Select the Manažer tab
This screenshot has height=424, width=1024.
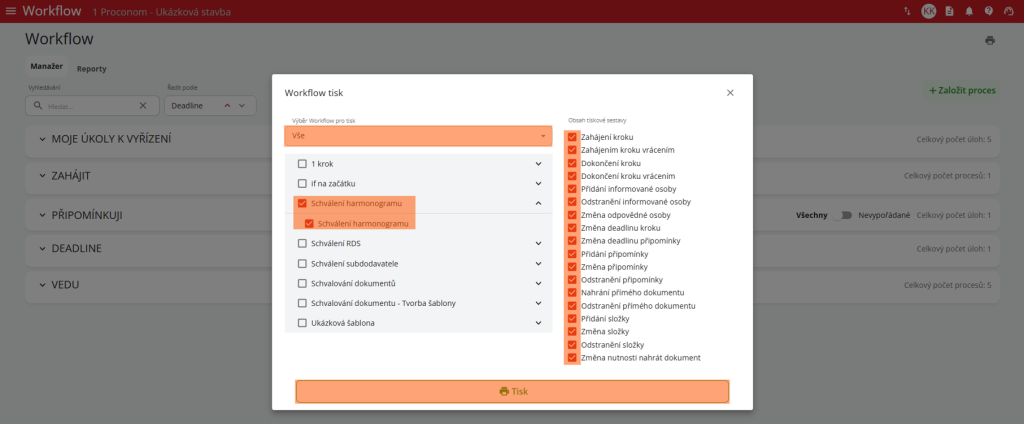(47, 67)
